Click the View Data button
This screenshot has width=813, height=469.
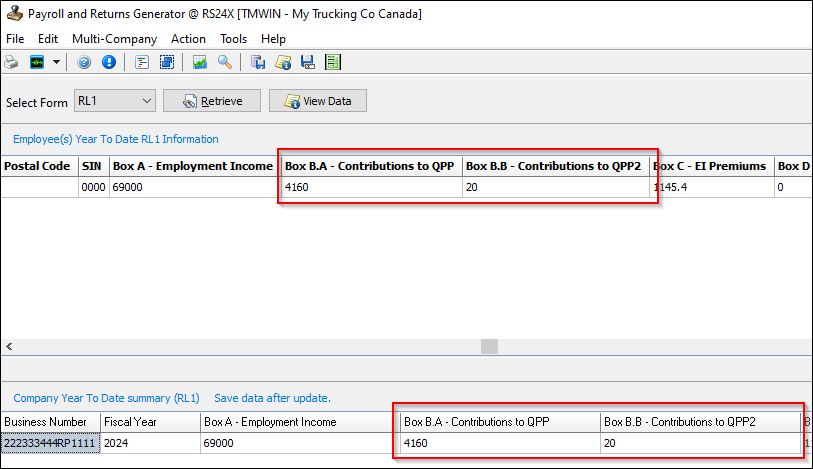click(318, 101)
